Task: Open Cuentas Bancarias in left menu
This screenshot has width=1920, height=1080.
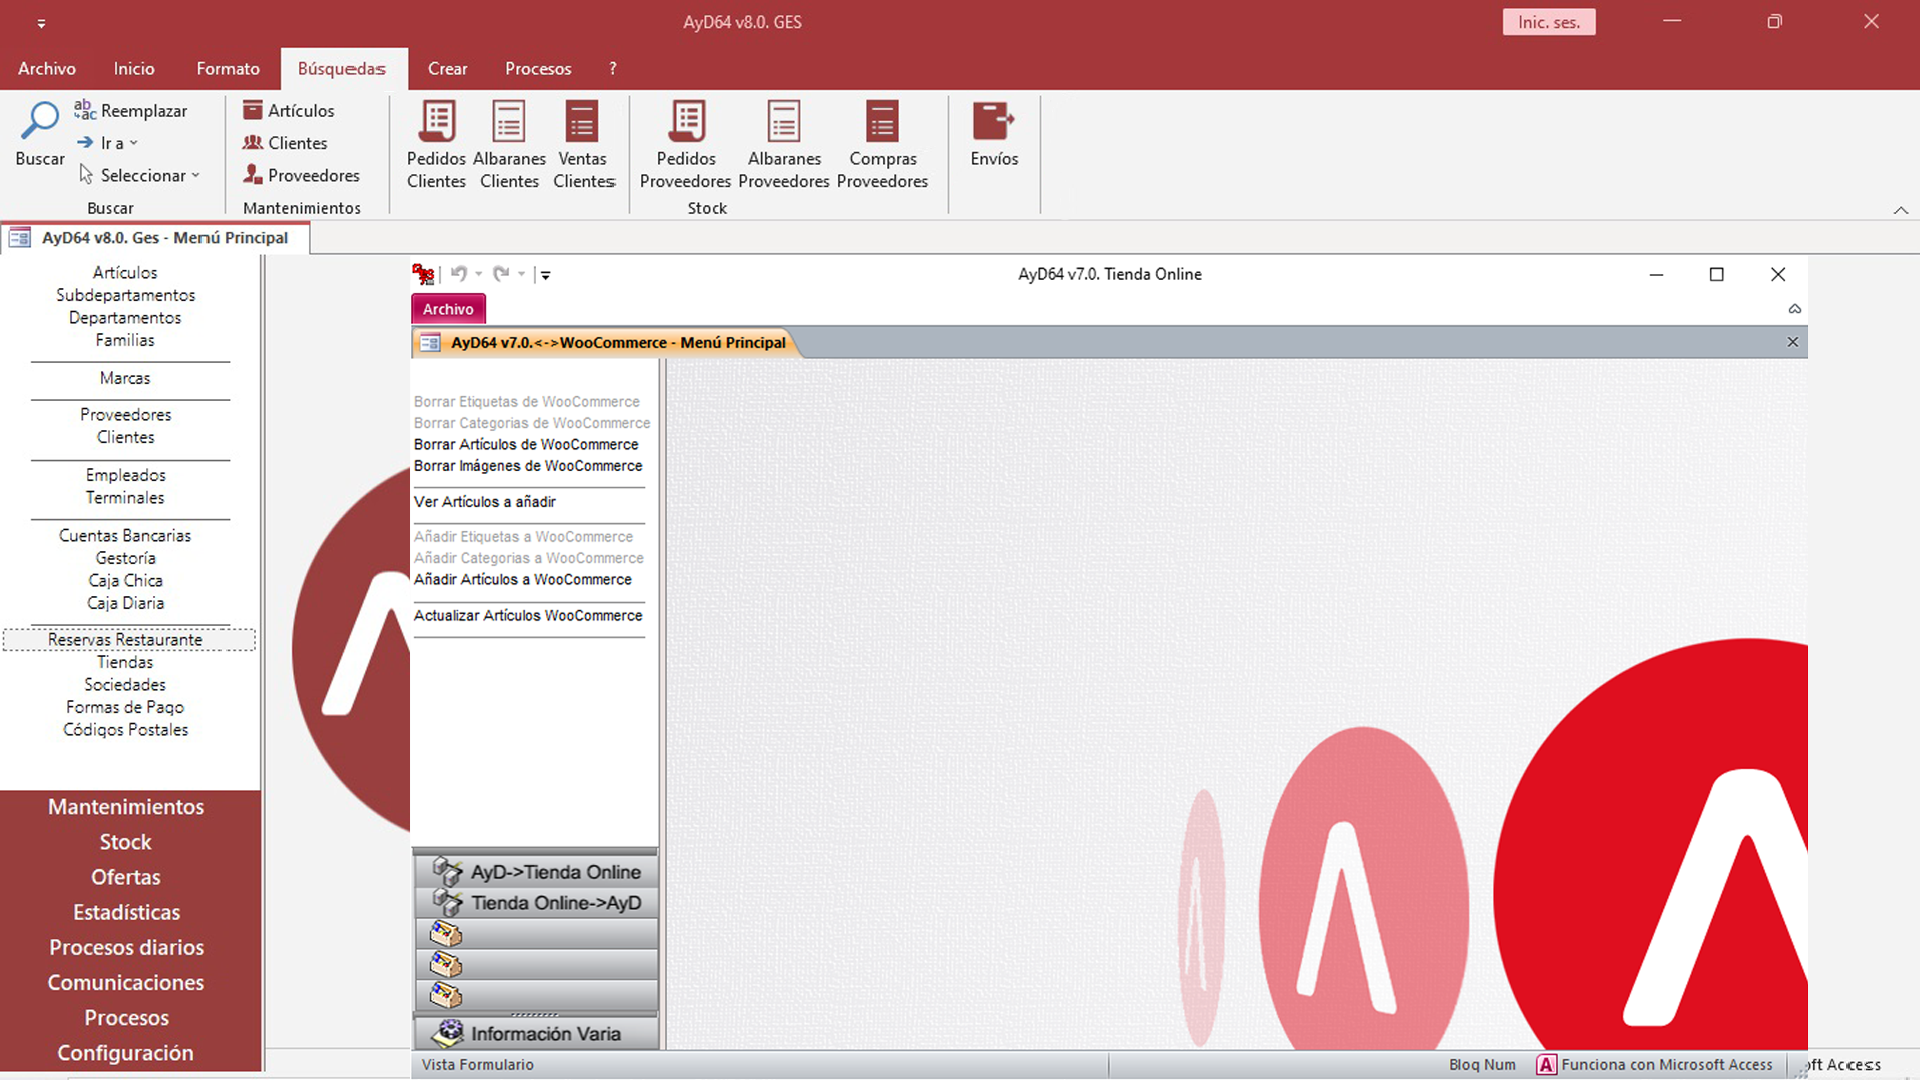Action: (125, 535)
